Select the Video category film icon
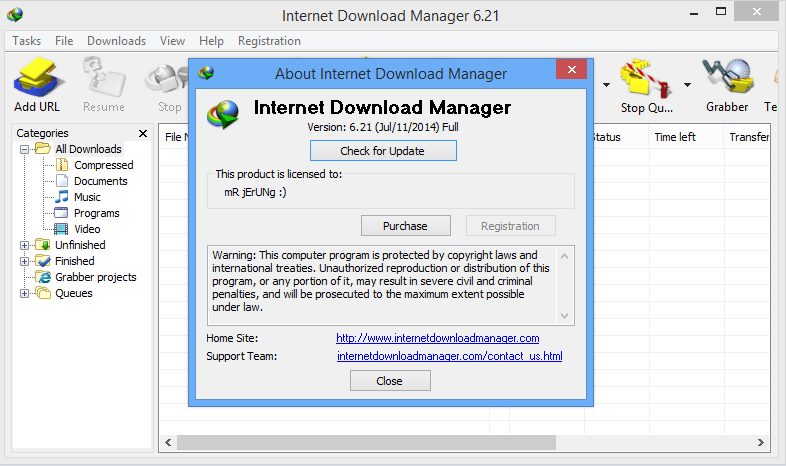 [61, 229]
